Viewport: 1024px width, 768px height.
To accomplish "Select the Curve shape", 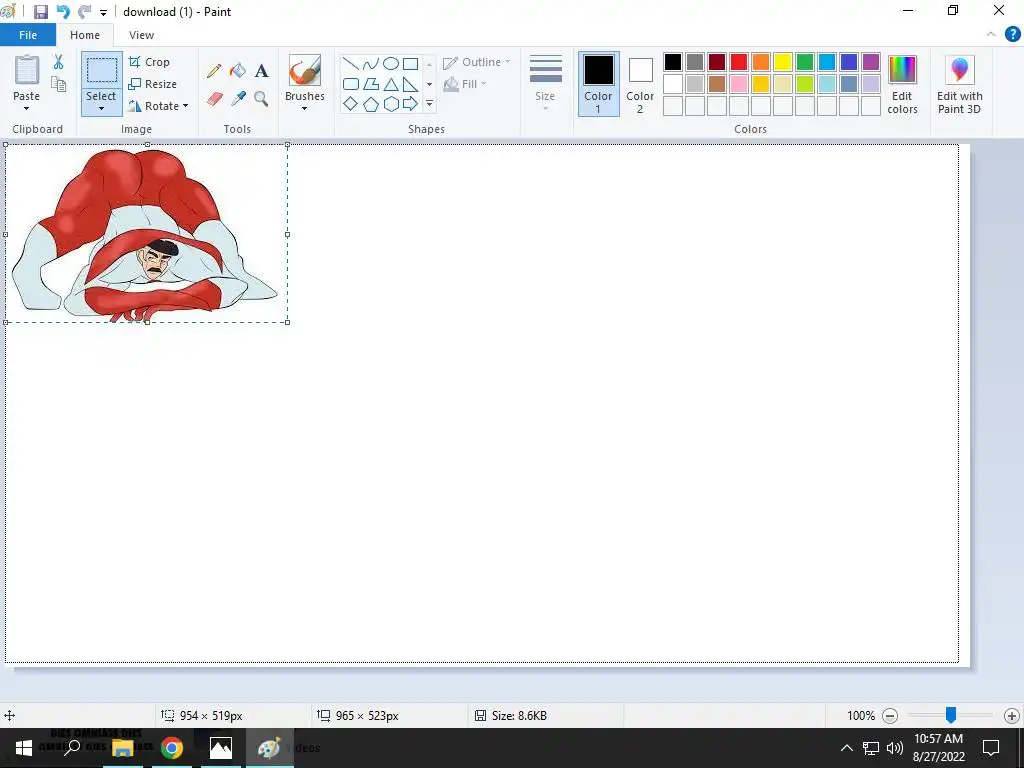I will click(371, 63).
